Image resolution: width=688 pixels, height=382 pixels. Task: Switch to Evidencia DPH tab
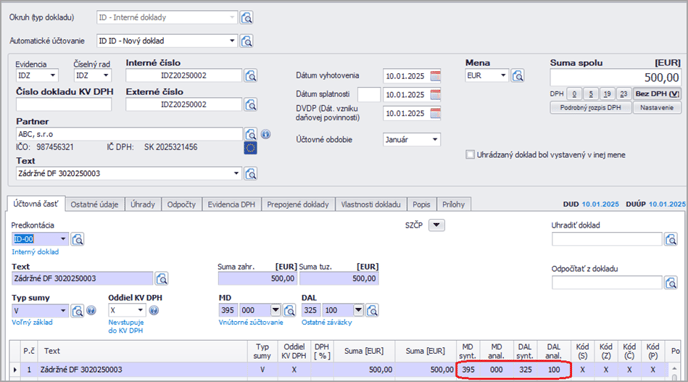pyautogui.click(x=231, y=204)
